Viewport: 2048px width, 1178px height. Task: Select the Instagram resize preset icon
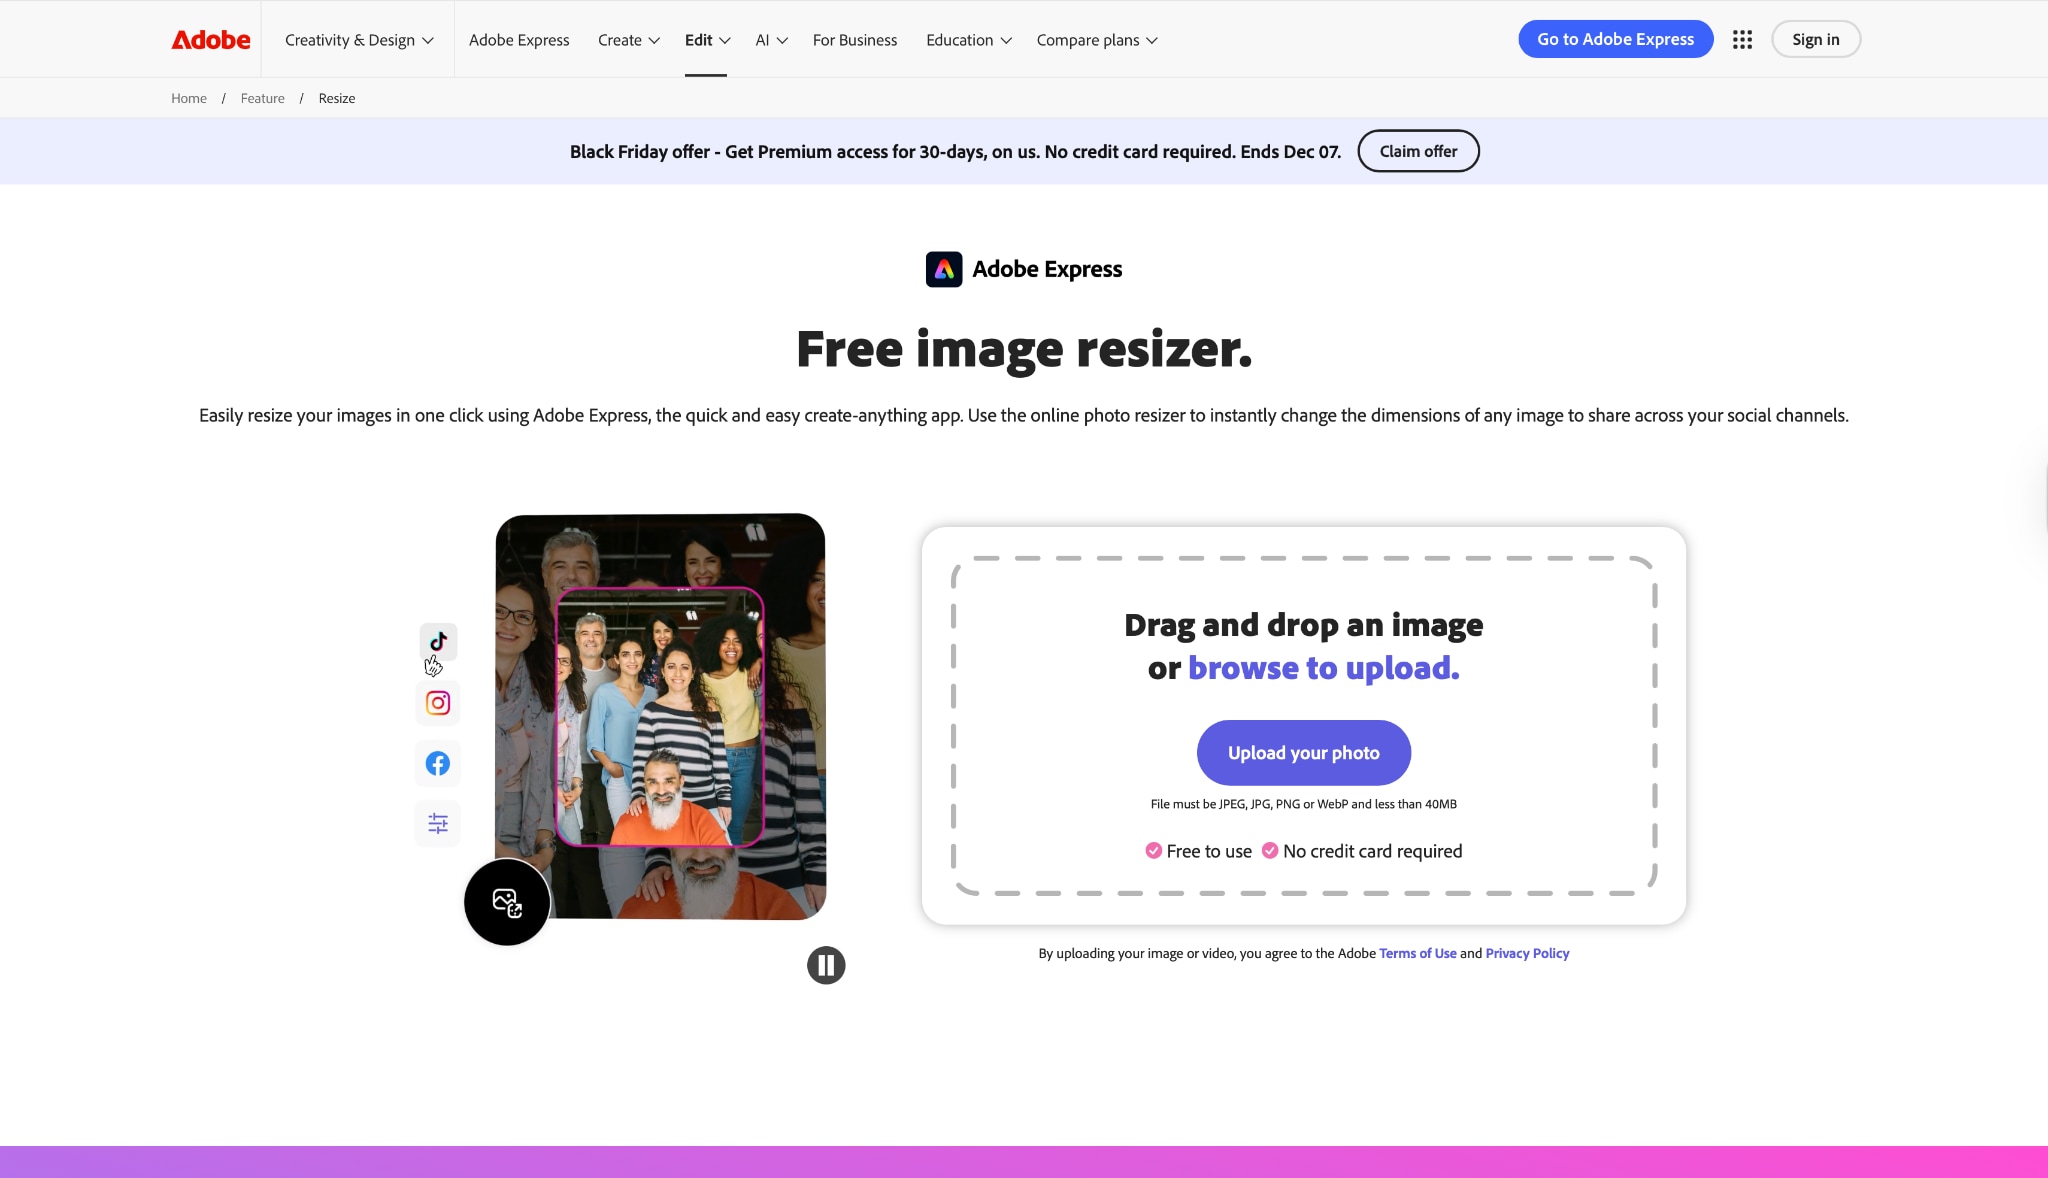(x=437, y=703)
